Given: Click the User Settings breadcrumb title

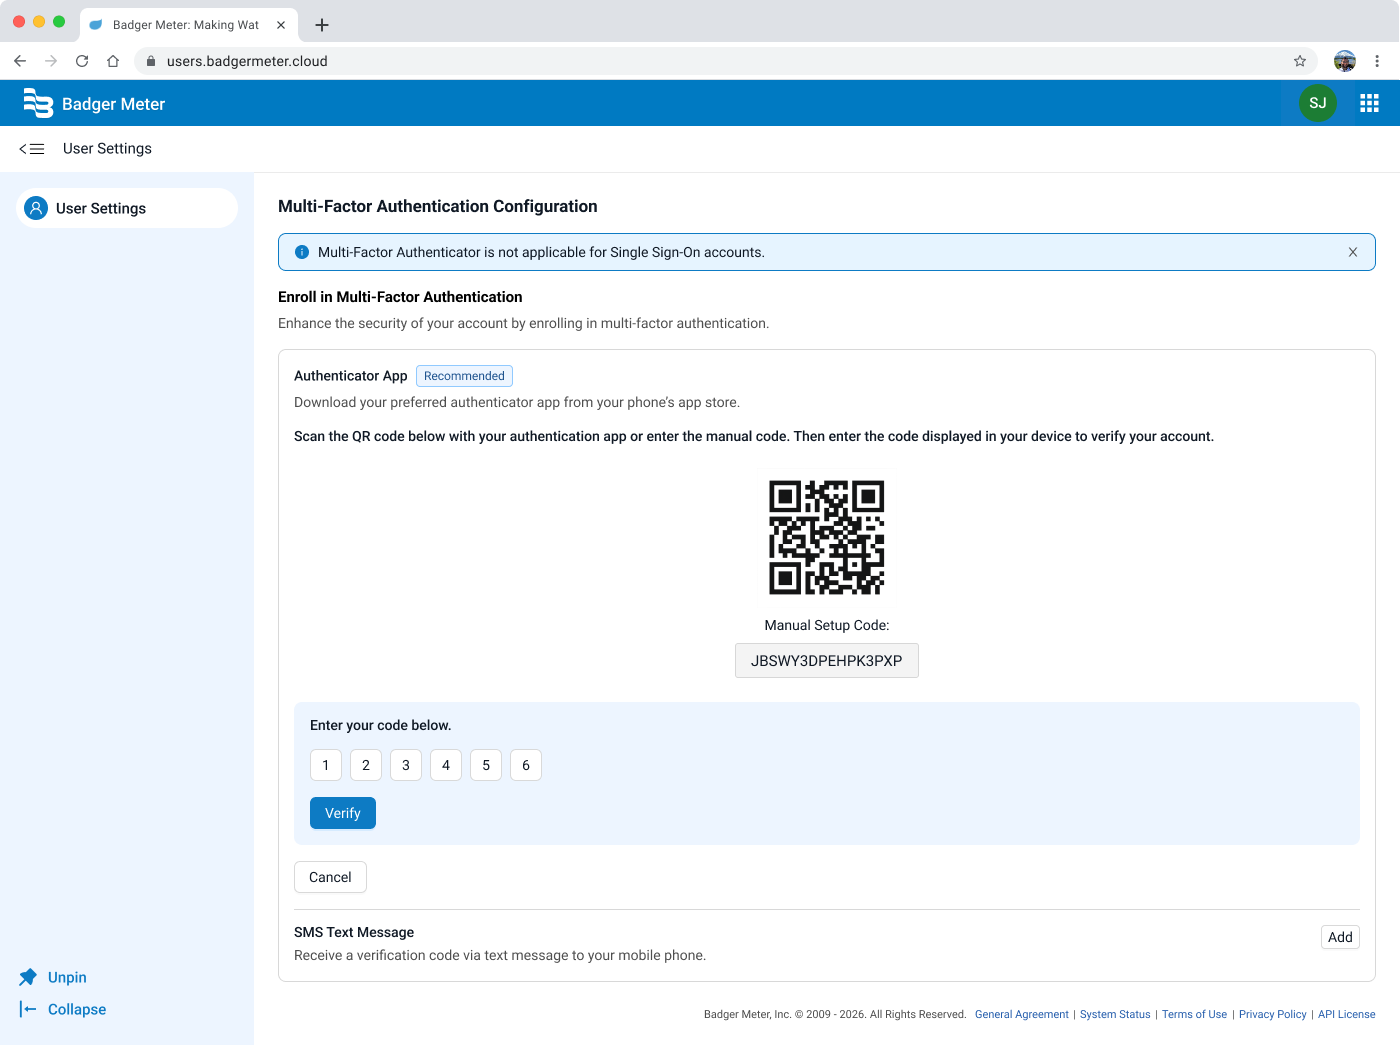Looking at the screenshot, I should (x=107, y=149).
